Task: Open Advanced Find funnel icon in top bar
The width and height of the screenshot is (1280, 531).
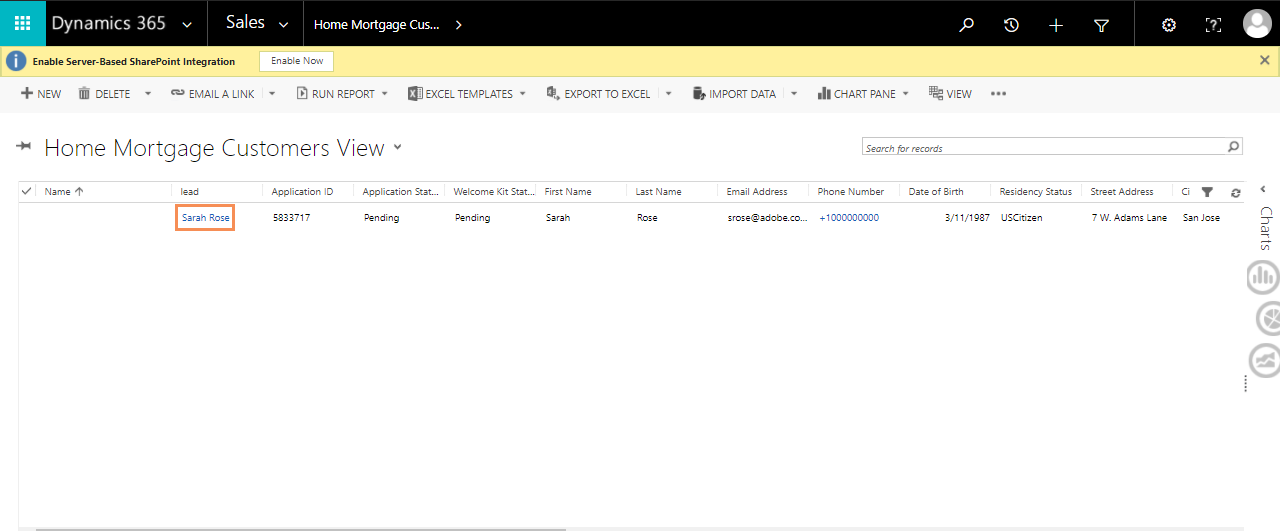Action: [x=1101, y=25]
